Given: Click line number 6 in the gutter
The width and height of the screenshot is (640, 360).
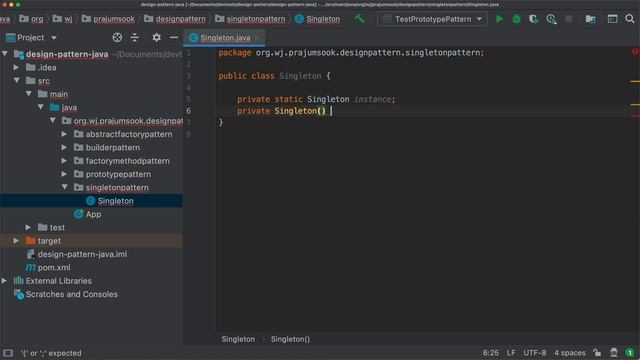Looking at the screenshot, I should pos(189,111).
